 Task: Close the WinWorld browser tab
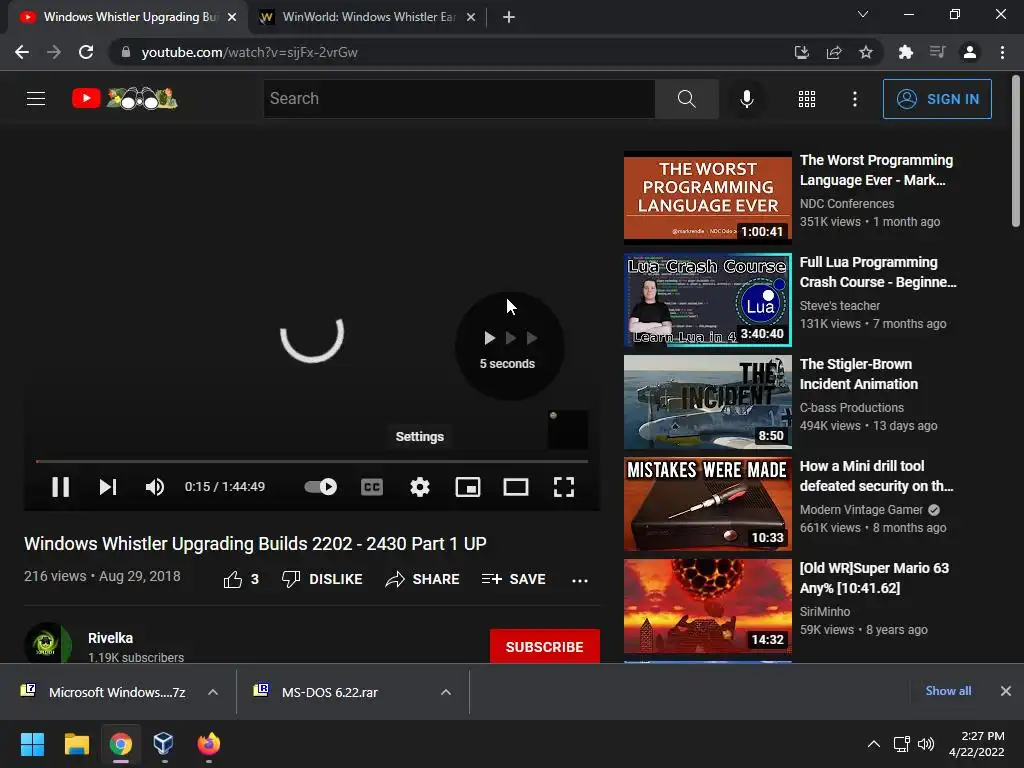tap(471, 17)
